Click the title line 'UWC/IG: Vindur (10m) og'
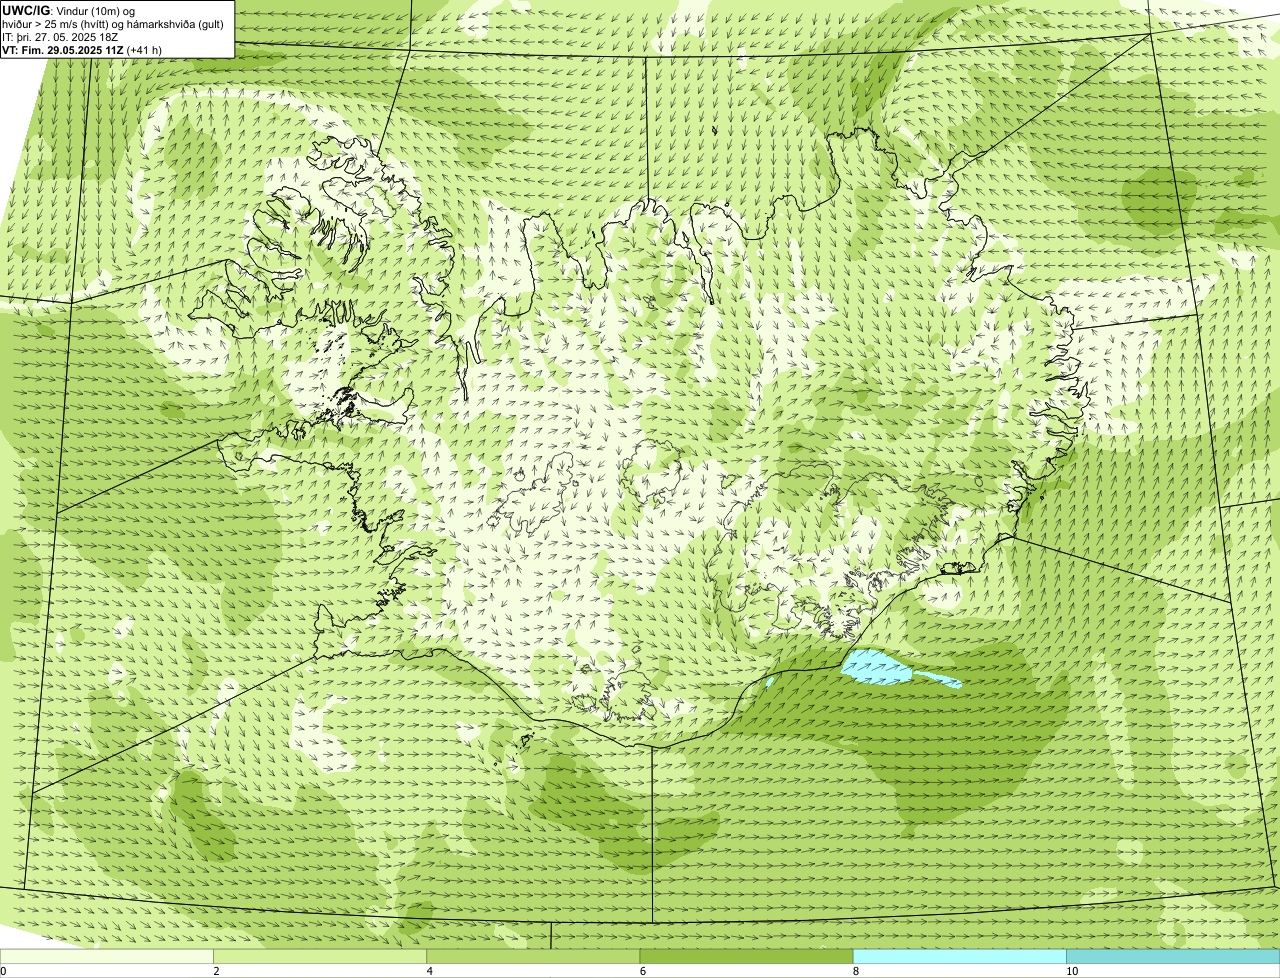Screen dimensions: 1280x978 69,11
